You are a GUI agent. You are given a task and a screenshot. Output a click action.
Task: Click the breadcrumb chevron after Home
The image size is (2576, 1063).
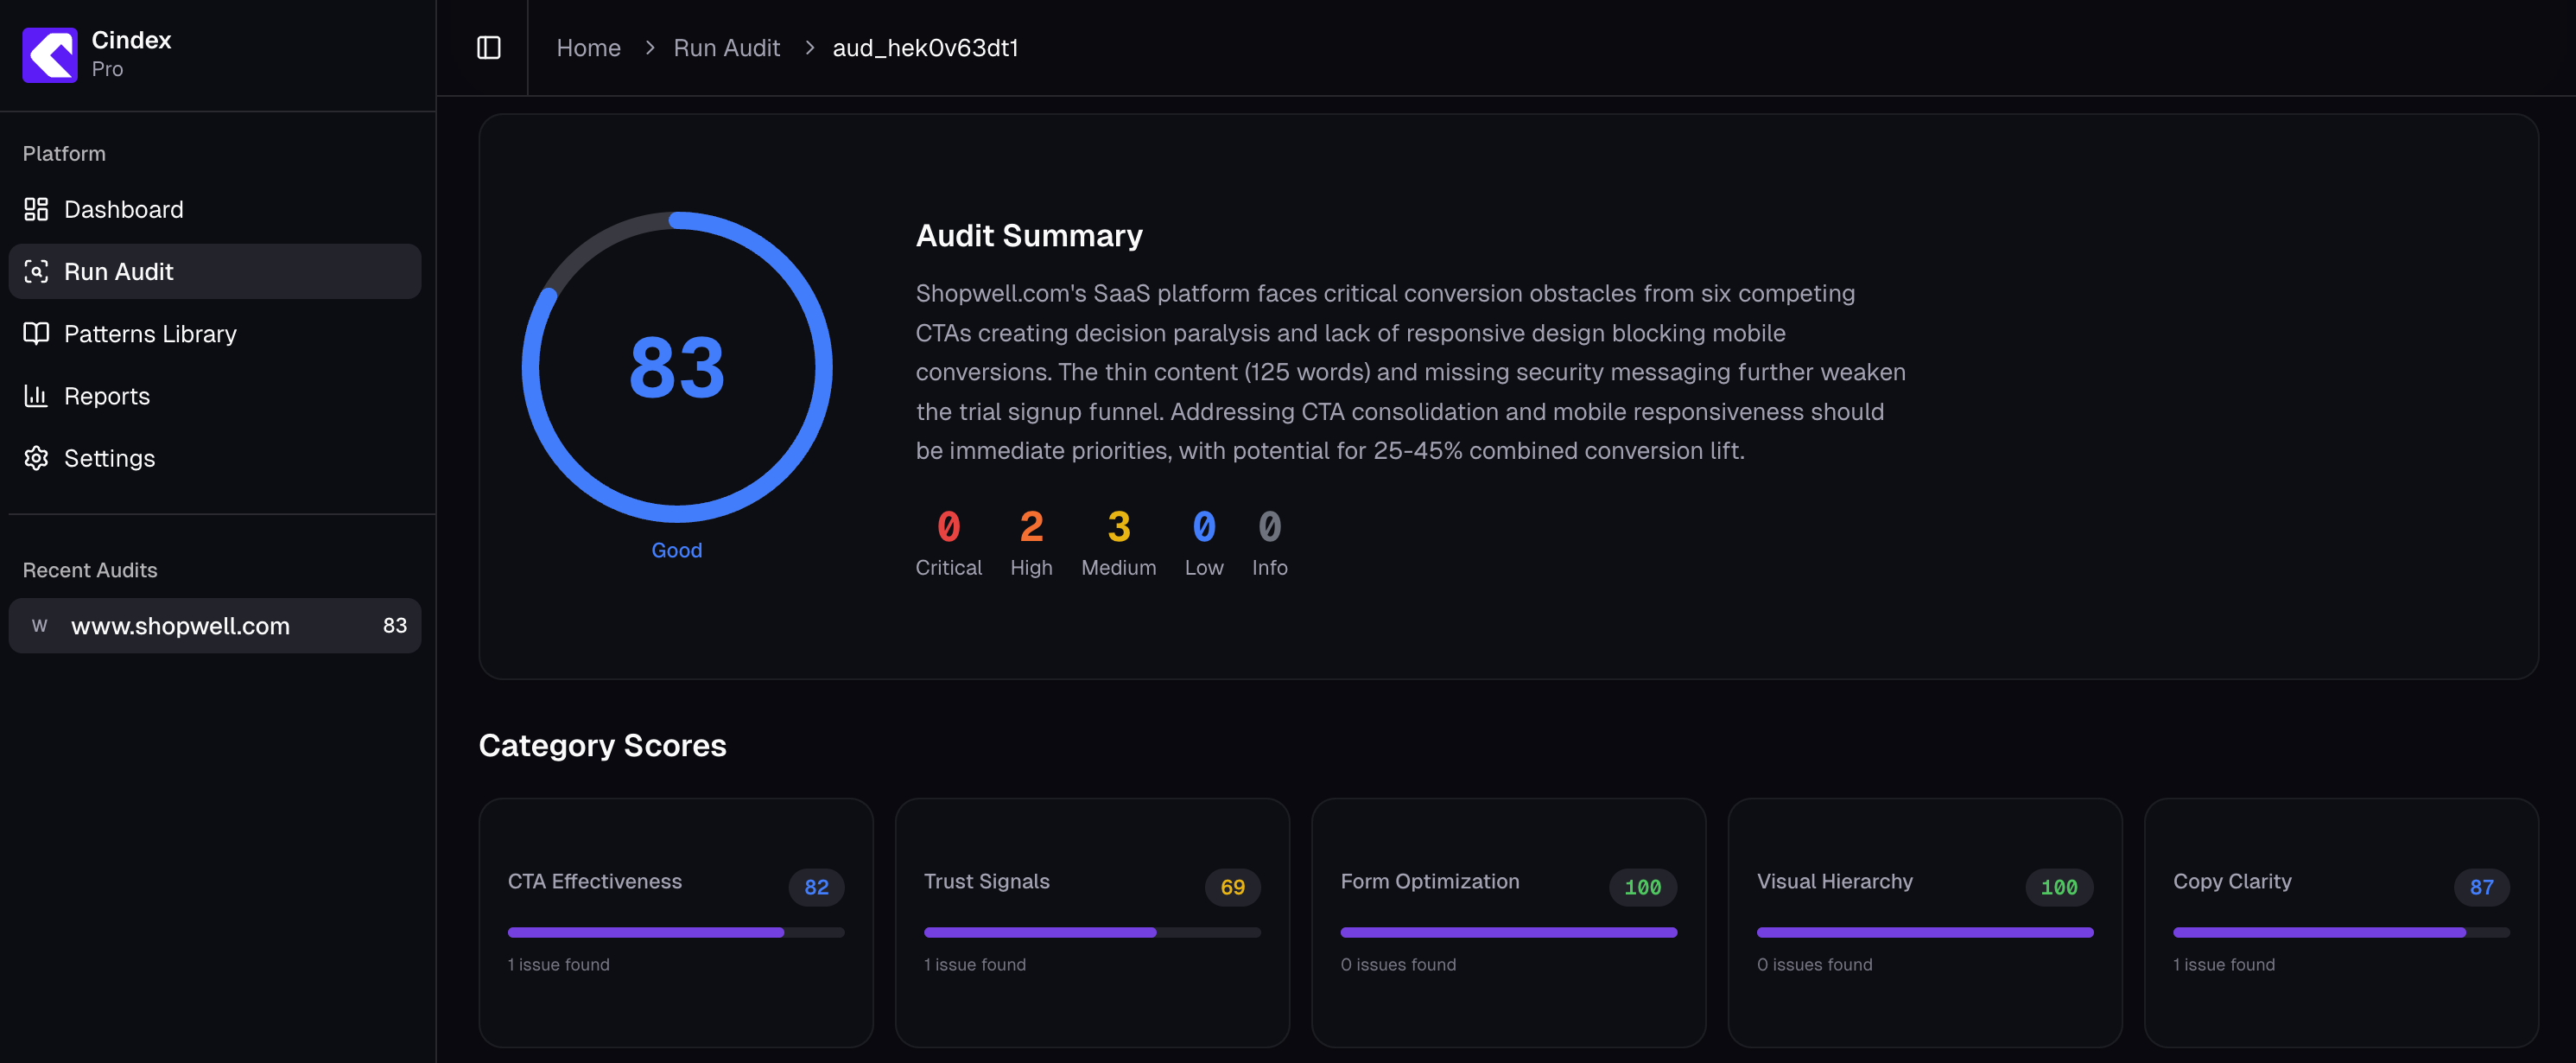(649, 47)
